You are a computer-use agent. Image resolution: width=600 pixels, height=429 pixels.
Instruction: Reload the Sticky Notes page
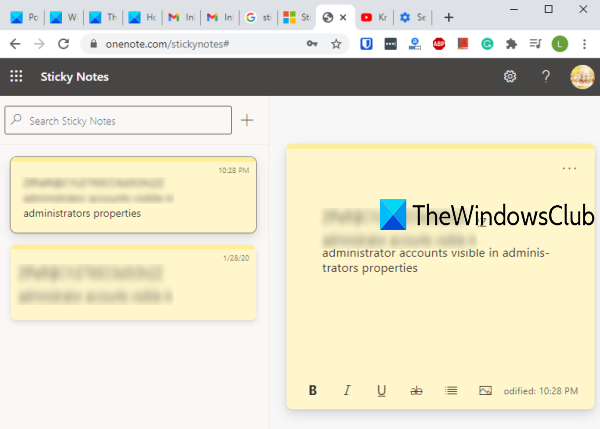(64, 44)
